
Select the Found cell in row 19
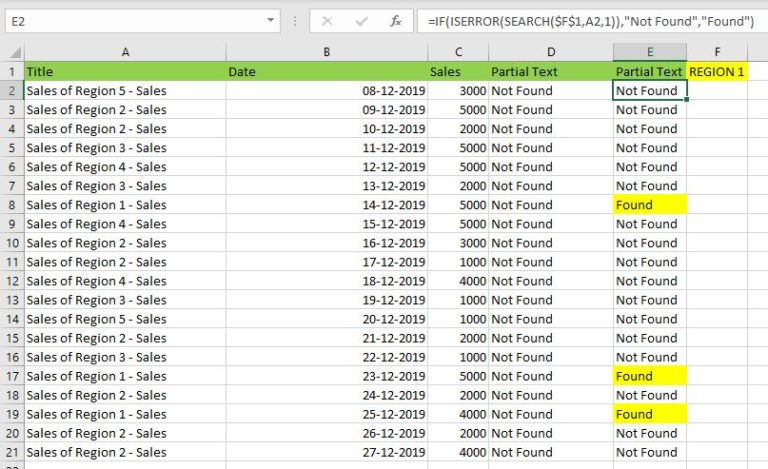pos(649,414)
